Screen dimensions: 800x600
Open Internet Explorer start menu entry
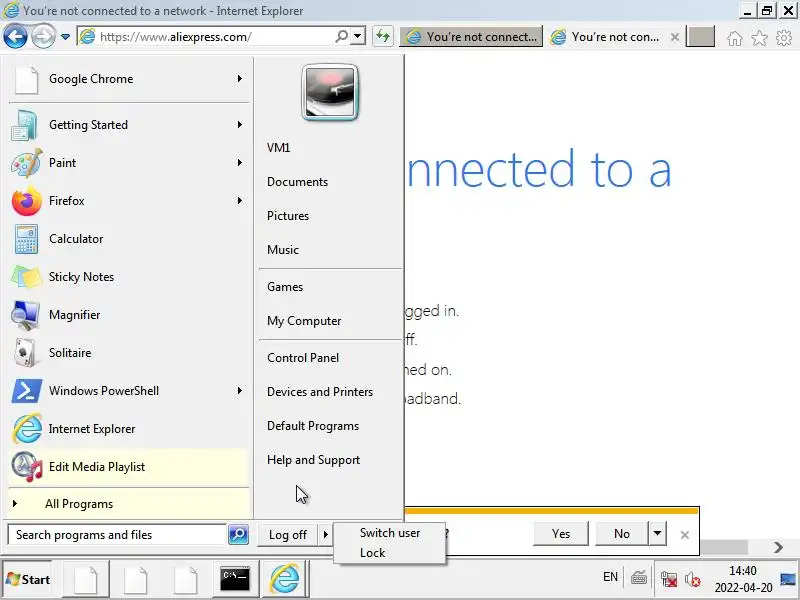129,429
